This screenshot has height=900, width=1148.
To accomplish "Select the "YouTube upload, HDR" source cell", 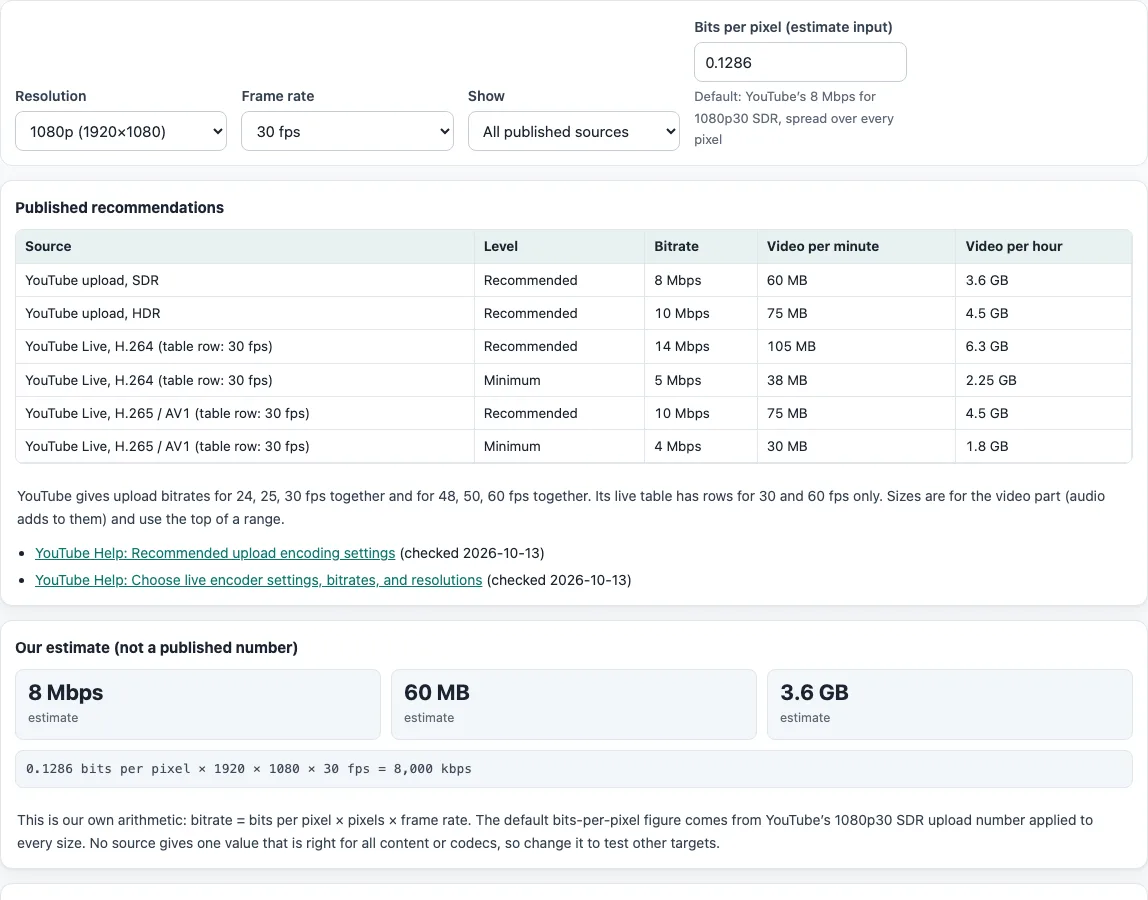I will 245,313.
